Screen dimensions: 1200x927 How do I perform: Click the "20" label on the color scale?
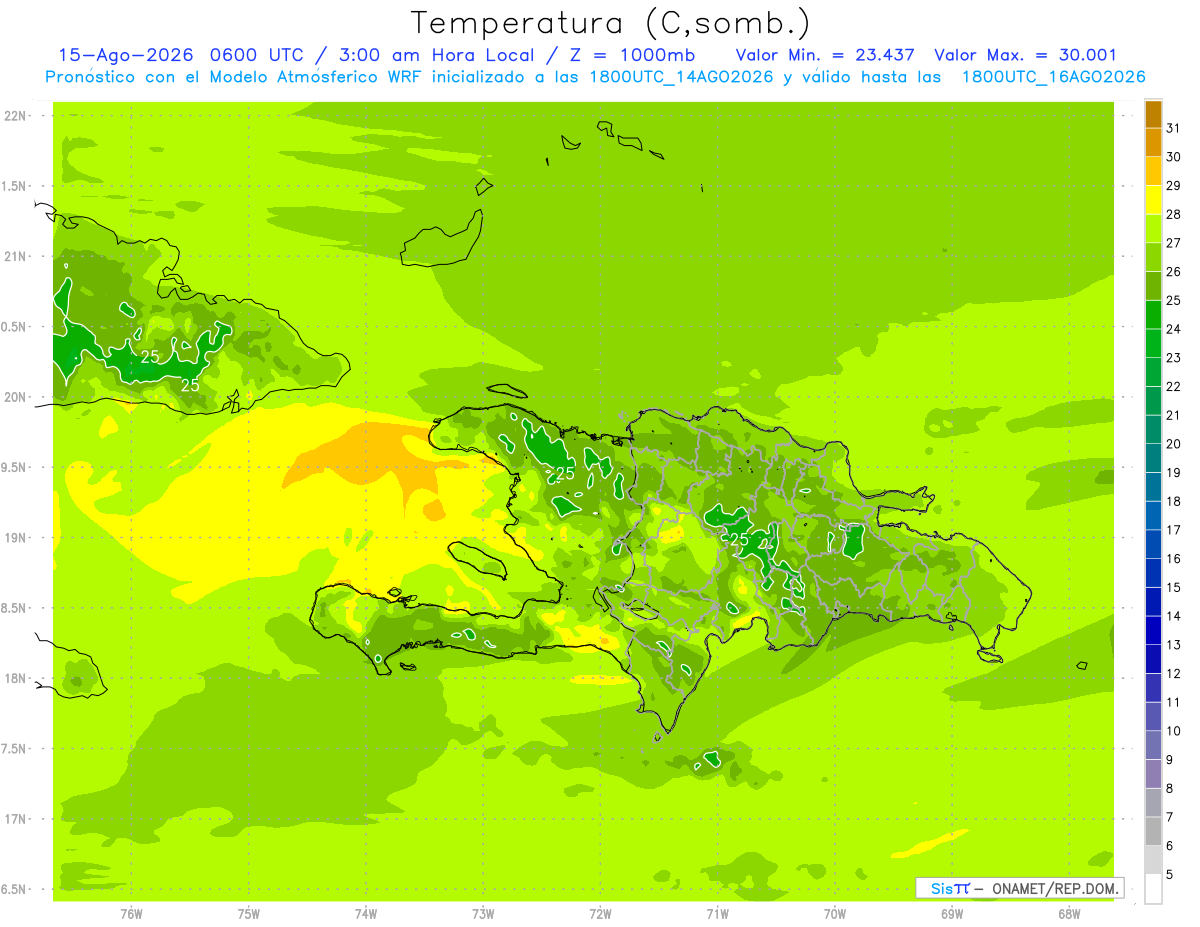(1174, 444)
